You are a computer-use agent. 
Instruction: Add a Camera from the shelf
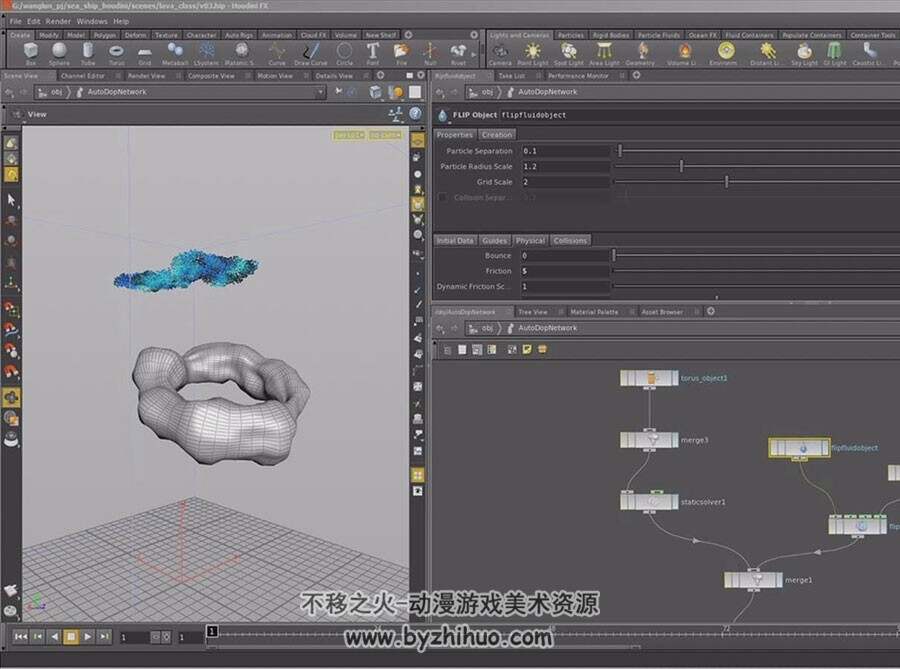(x=500, y=54)
